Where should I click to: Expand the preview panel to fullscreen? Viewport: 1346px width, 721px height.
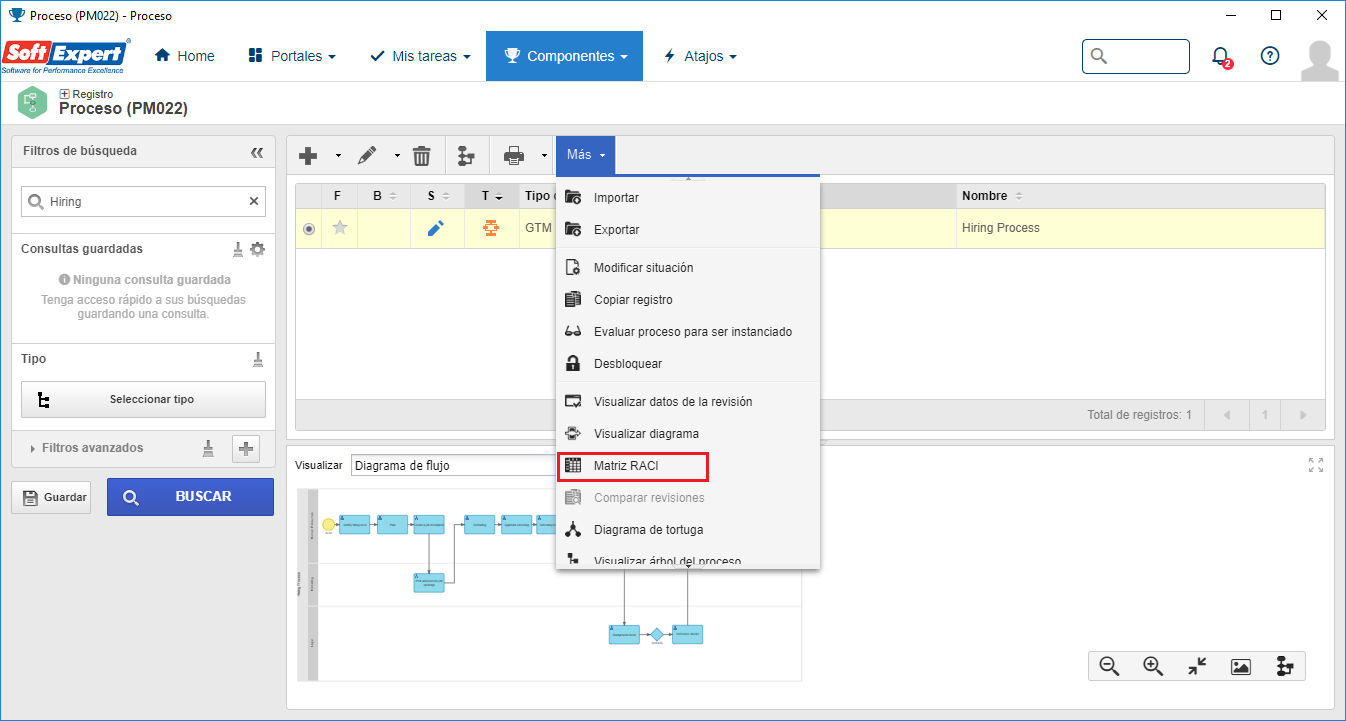pos(1316,465)
